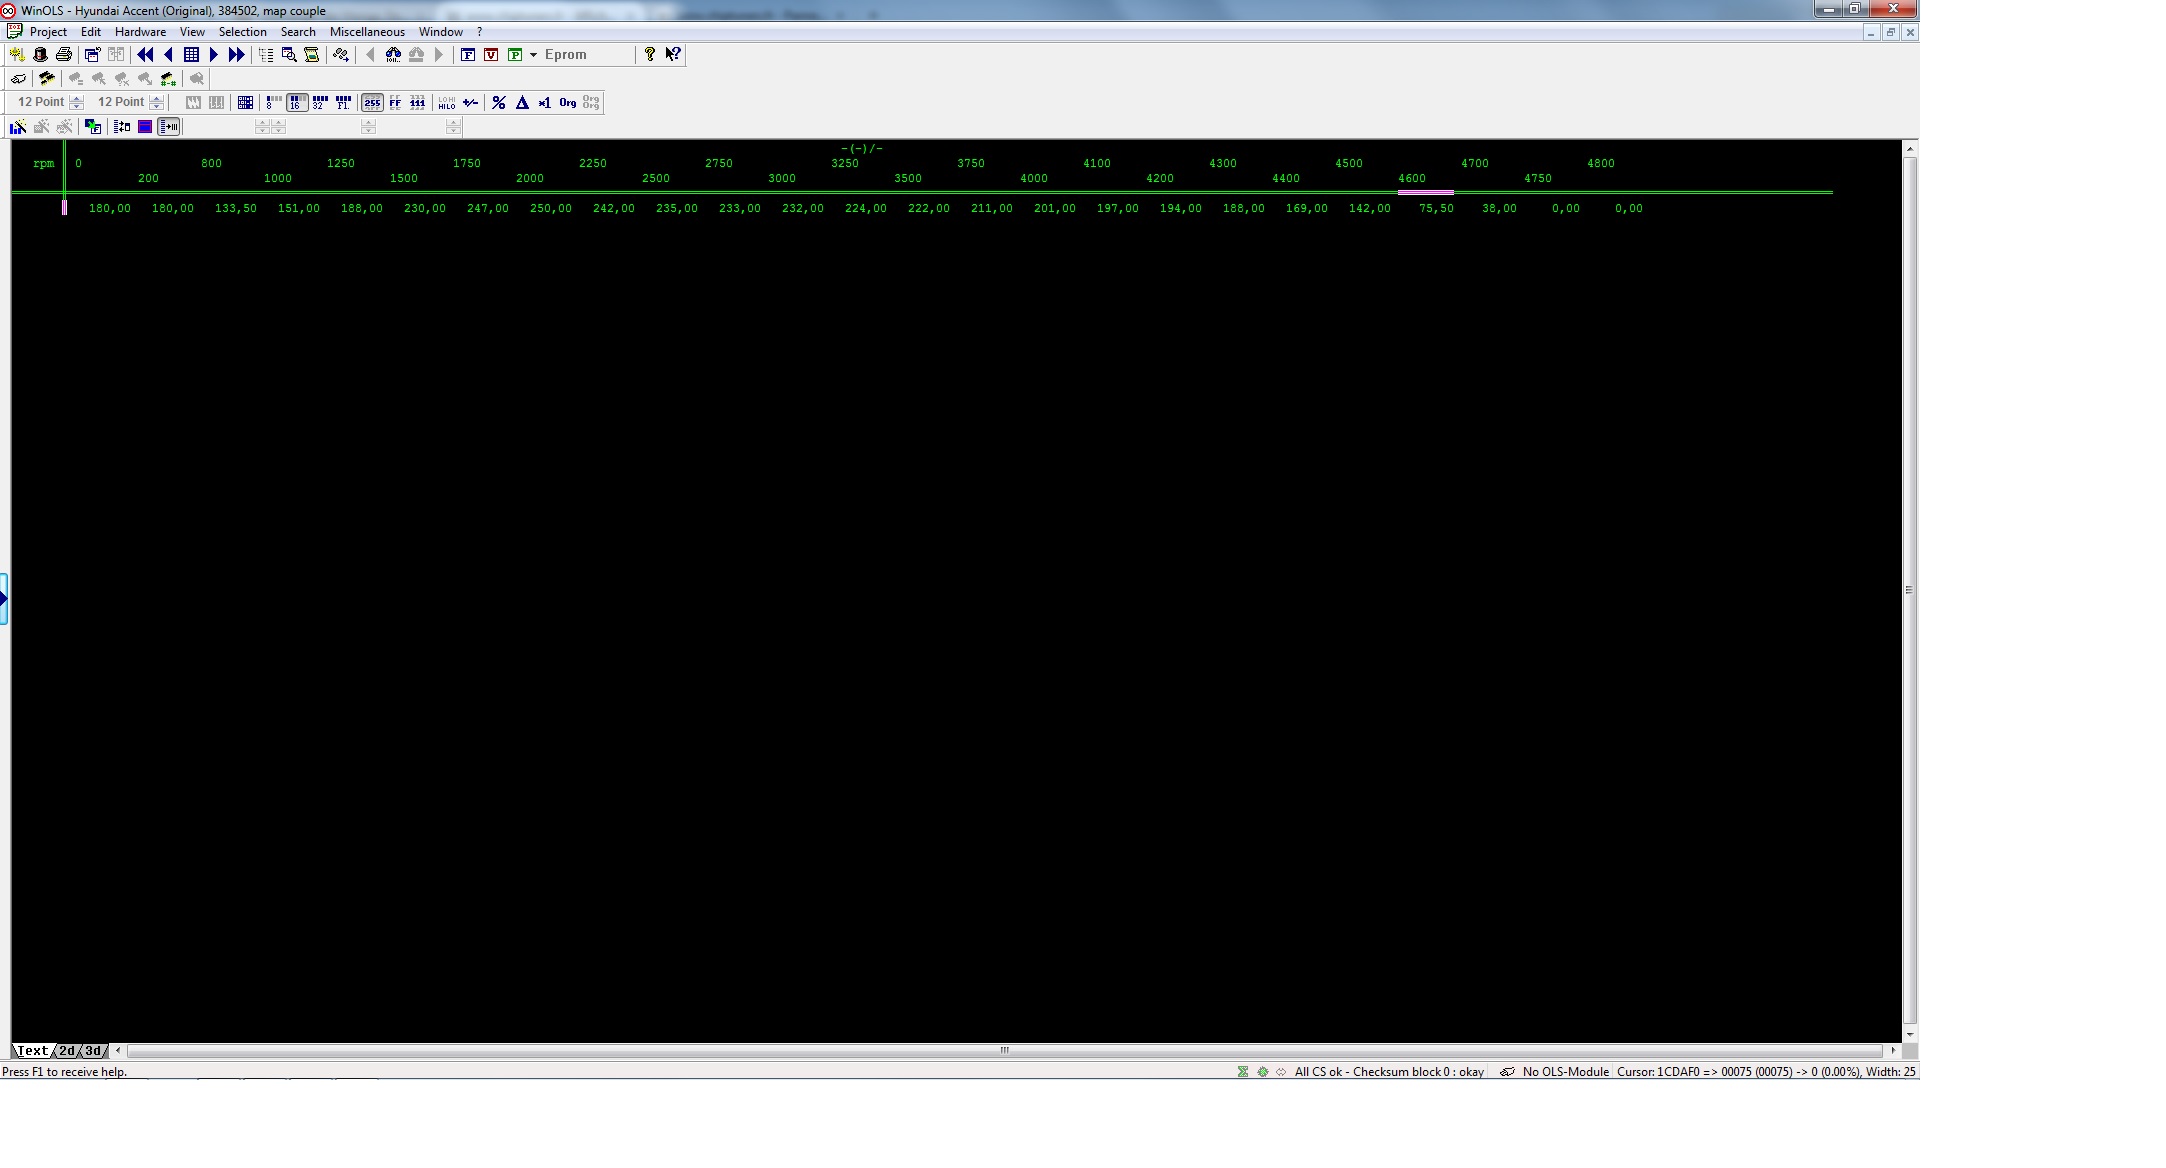
Task: Click the percent difference display icon
Action: tap(499, 103)
